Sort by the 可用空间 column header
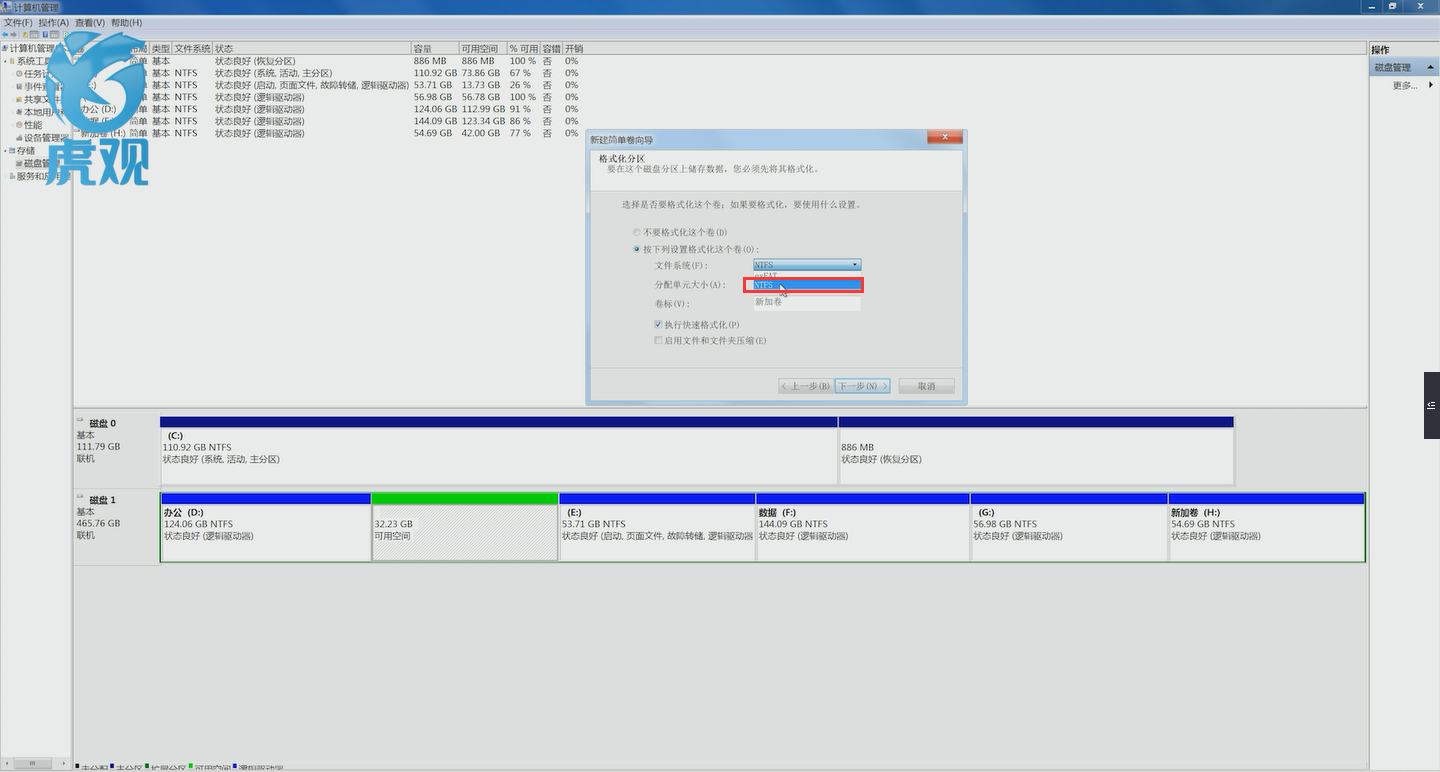The image size is (1440, 772). 482,48
